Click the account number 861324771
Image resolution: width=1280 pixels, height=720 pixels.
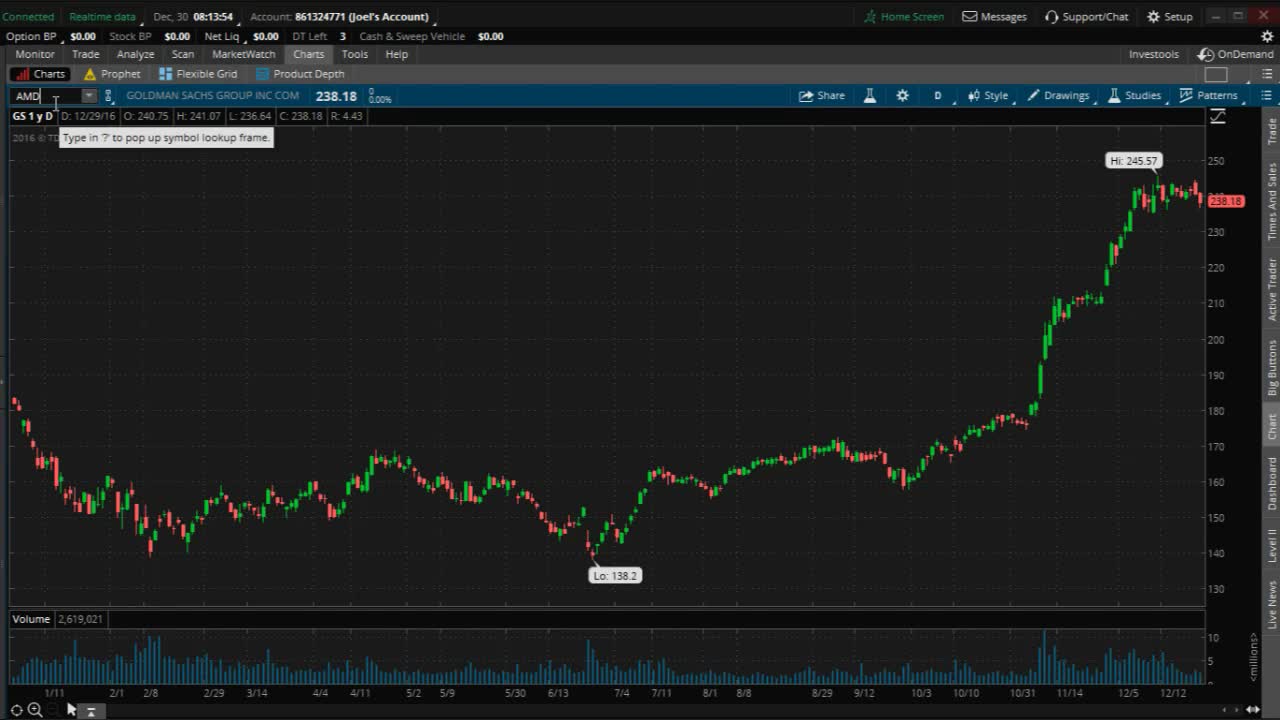coord(320,17)
